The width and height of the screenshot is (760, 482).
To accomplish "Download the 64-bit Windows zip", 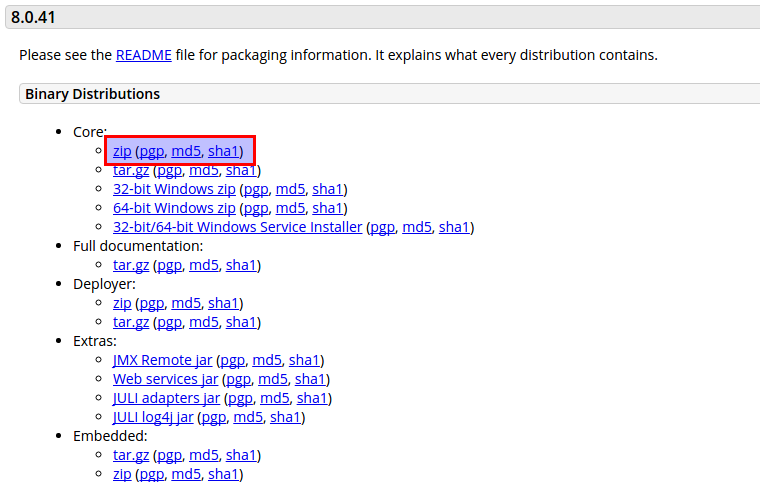I will [174, 208].
